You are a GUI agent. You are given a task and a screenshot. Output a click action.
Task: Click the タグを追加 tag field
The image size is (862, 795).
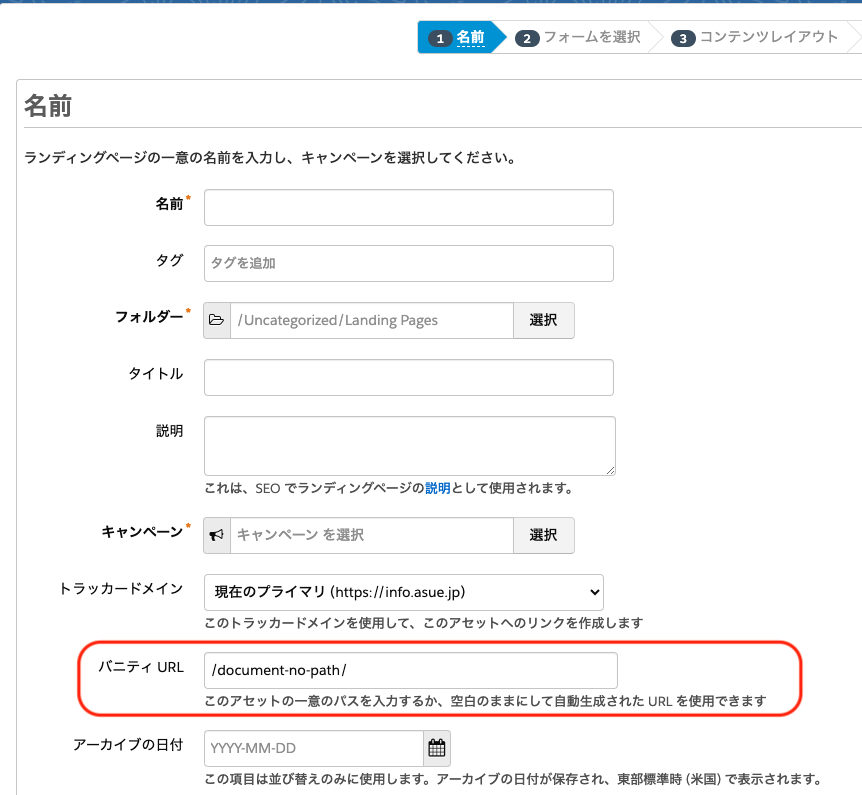pyautogui.click(x=408, y=263)
